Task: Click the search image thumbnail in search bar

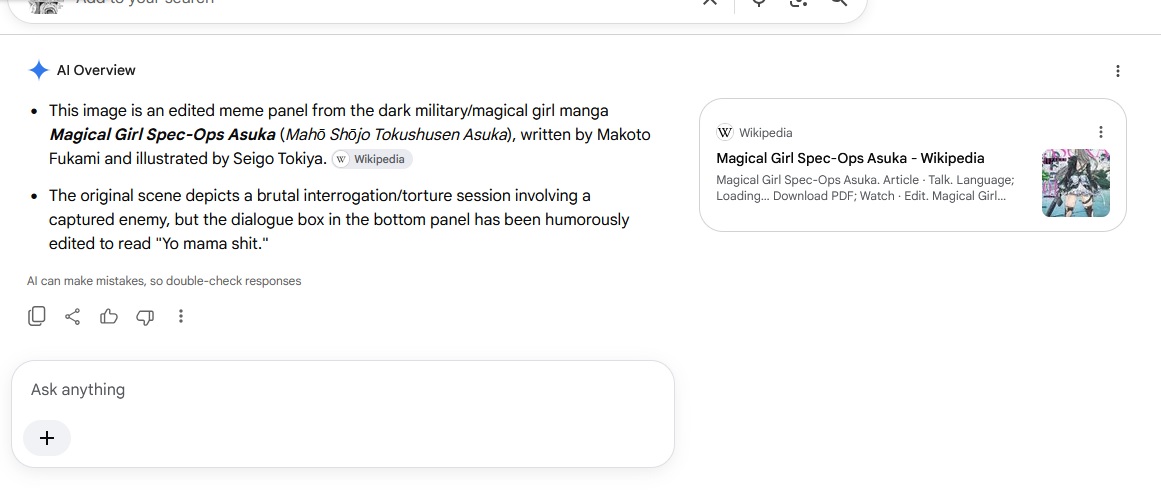Action: tap(45, 4)
